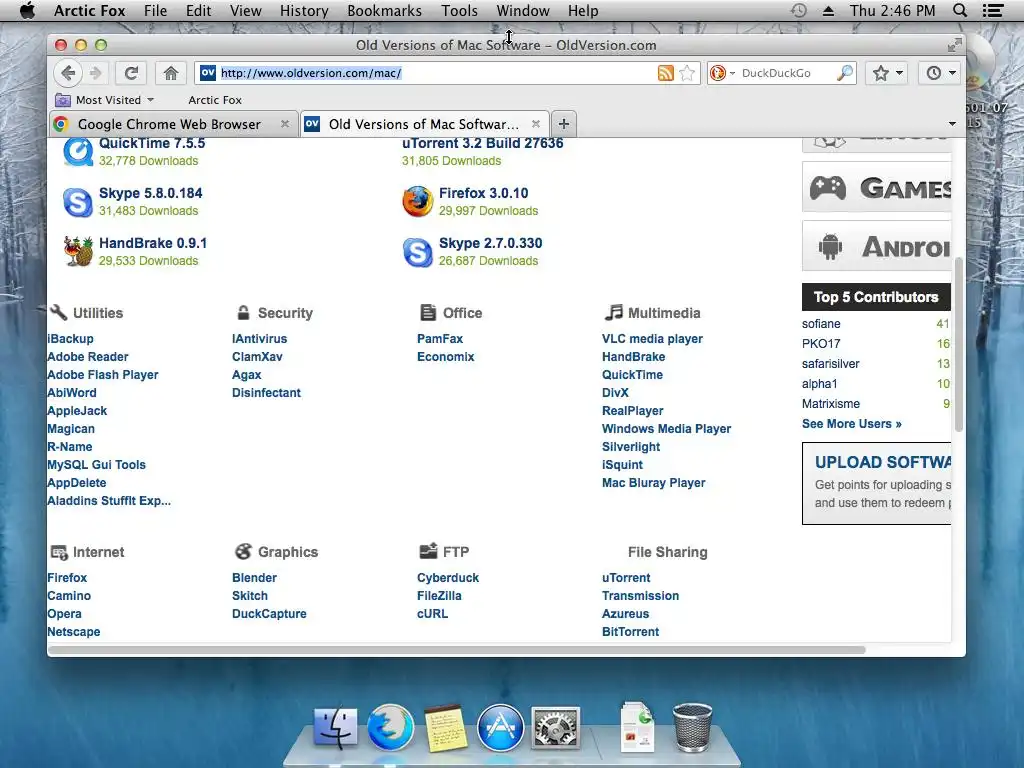
Task: Click the vertical scrollbar thumb on right
Action: (959, 345)
